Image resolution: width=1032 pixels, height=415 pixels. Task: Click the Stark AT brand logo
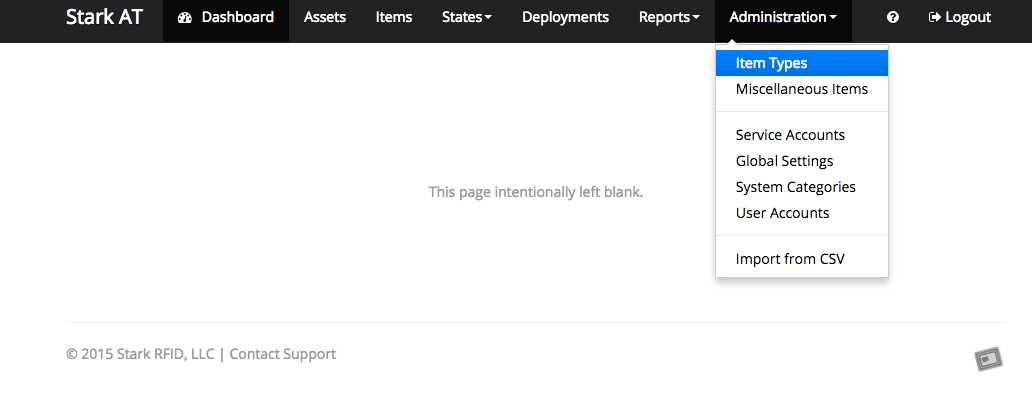pos(104,17)
